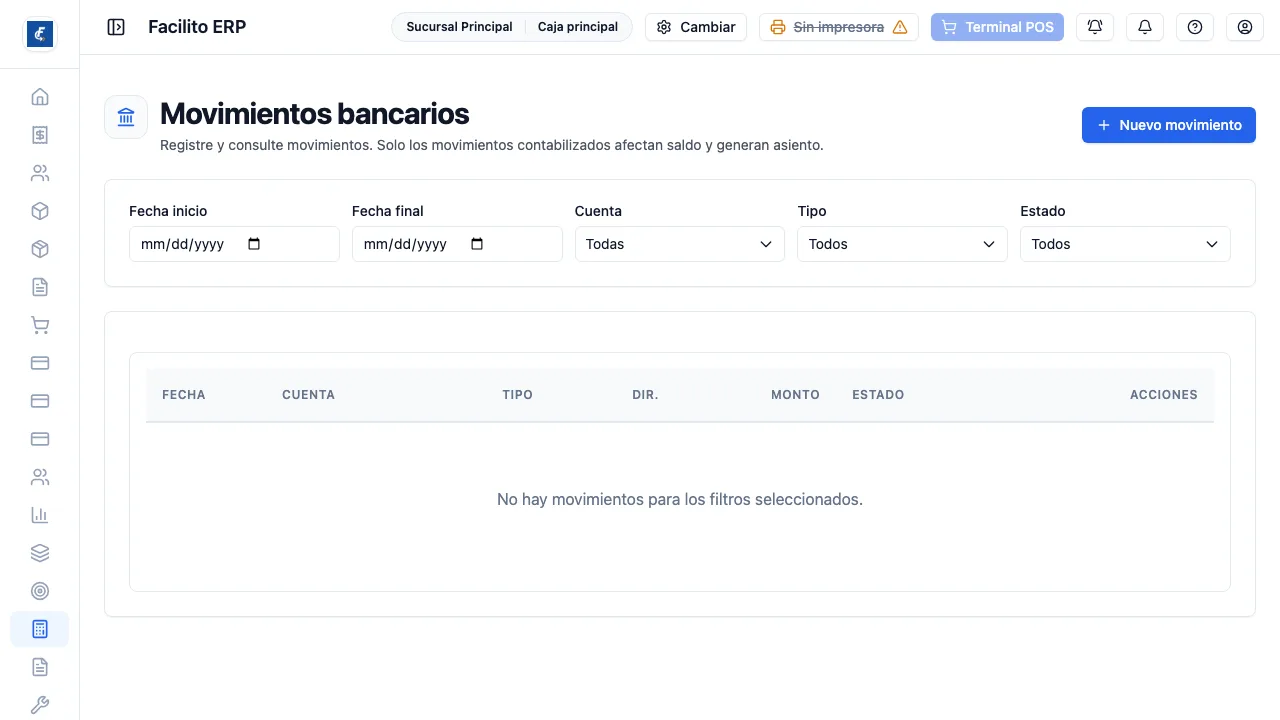
Task: Click the ACCIONES column header
Action: tap(1164, 395)
